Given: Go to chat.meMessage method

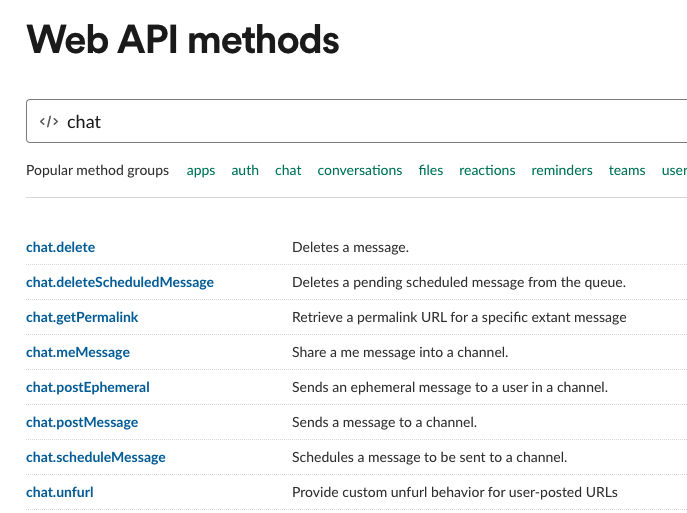Looking at the screenshot, I should 78,352.
